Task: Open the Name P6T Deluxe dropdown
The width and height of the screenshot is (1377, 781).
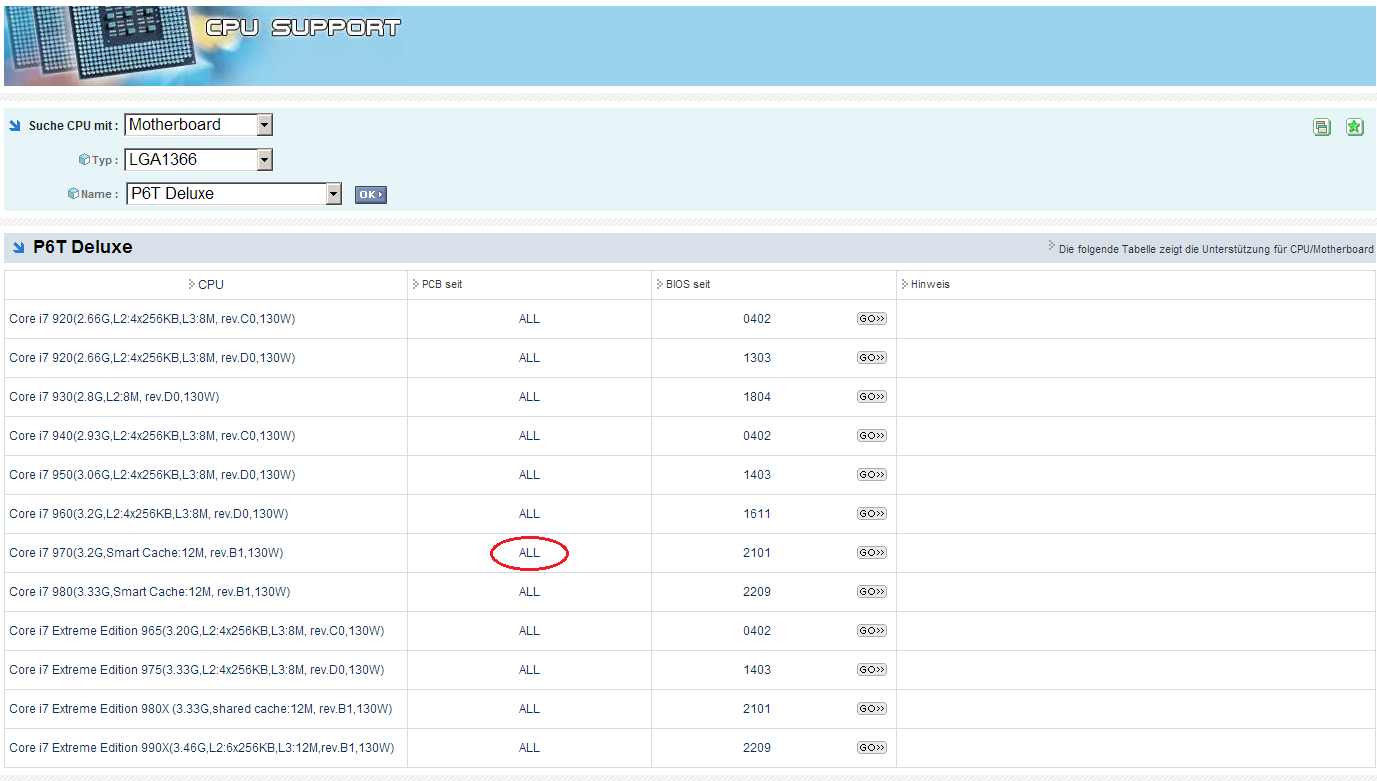Action: tap(234, 194)
